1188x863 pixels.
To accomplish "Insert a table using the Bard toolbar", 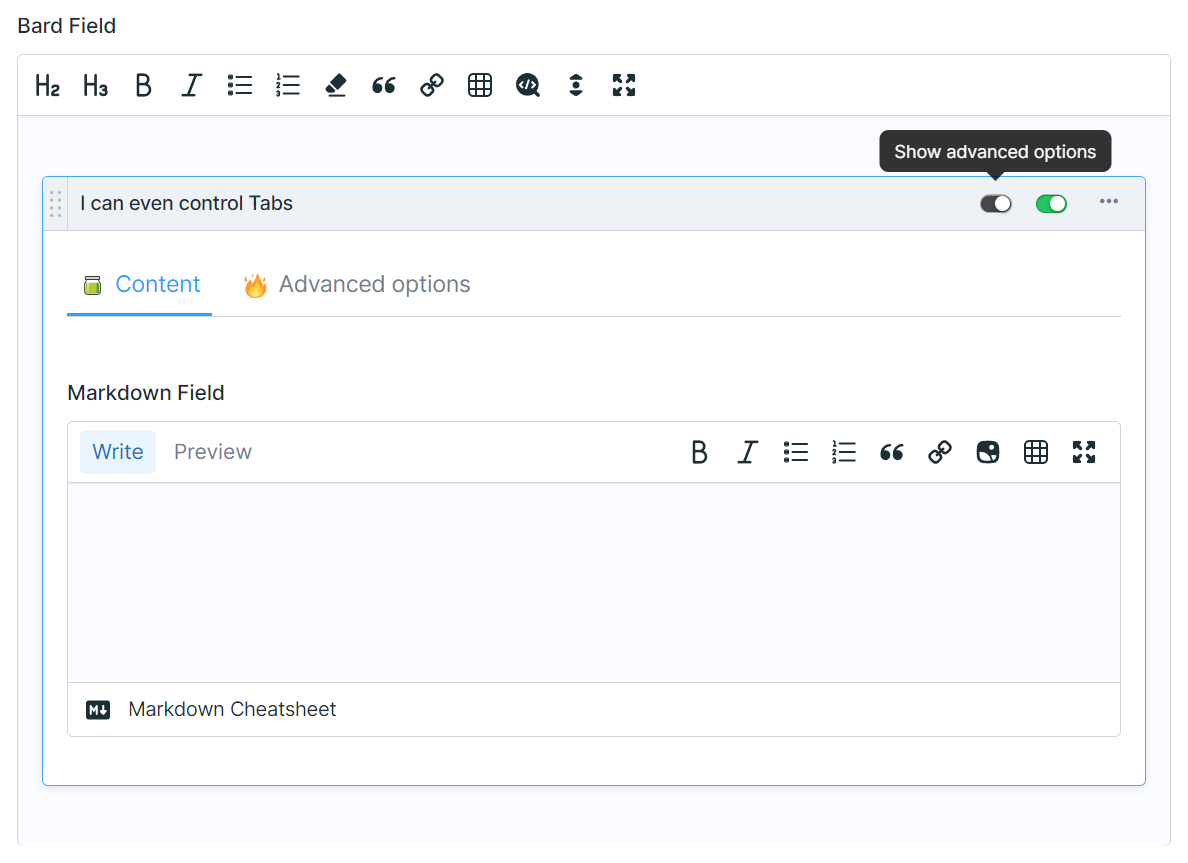I will click(479, 85).
